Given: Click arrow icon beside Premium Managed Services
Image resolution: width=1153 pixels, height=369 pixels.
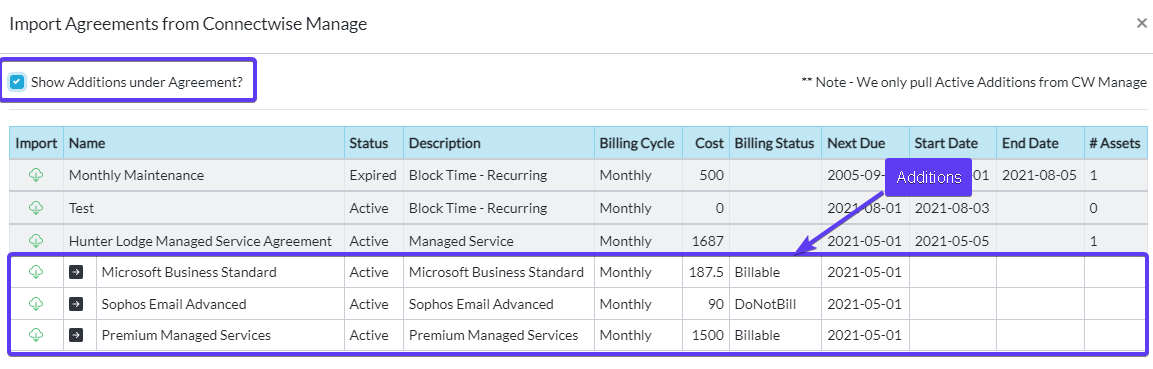Looking at the screenshot, I should point(76,335).
